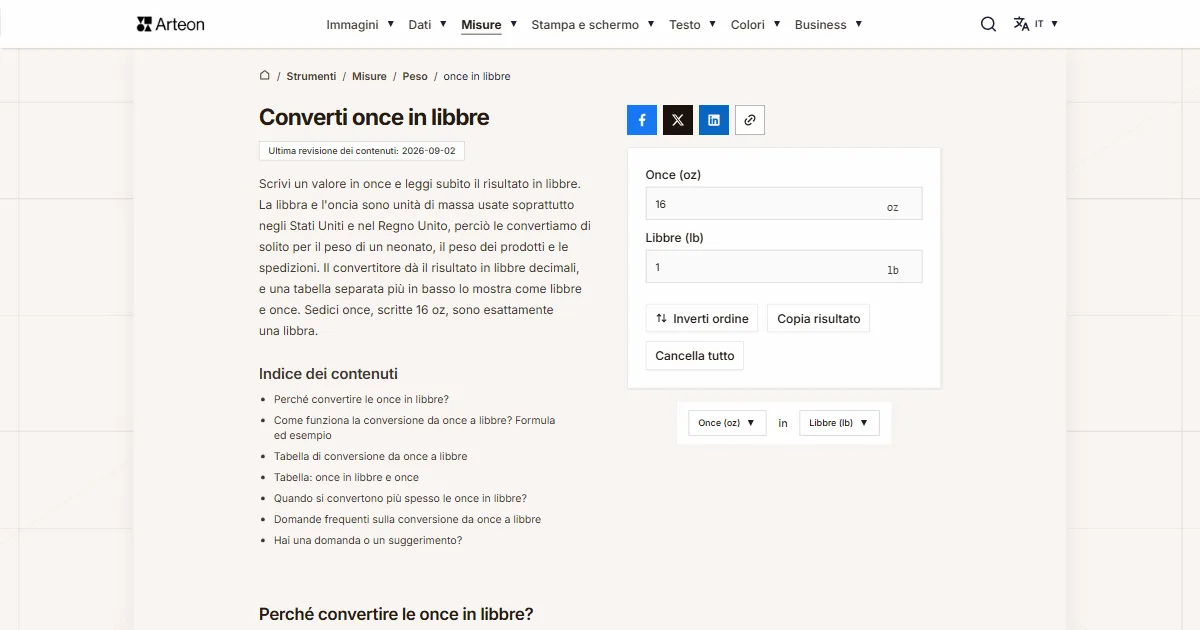Jump to 'Tabella di conversione da once a libbre'
The height and width of the screenshot is (630, 1200).
[x=370, y=456]
